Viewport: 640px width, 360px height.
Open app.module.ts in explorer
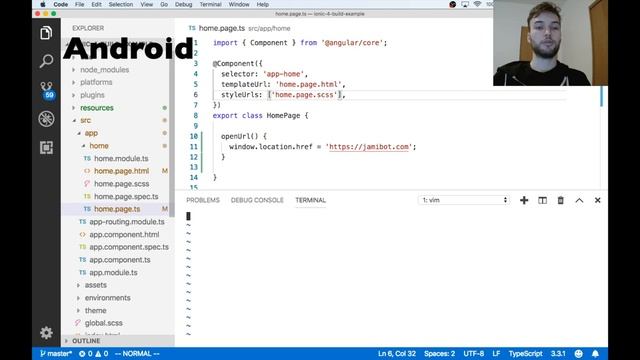coord(113,272)
